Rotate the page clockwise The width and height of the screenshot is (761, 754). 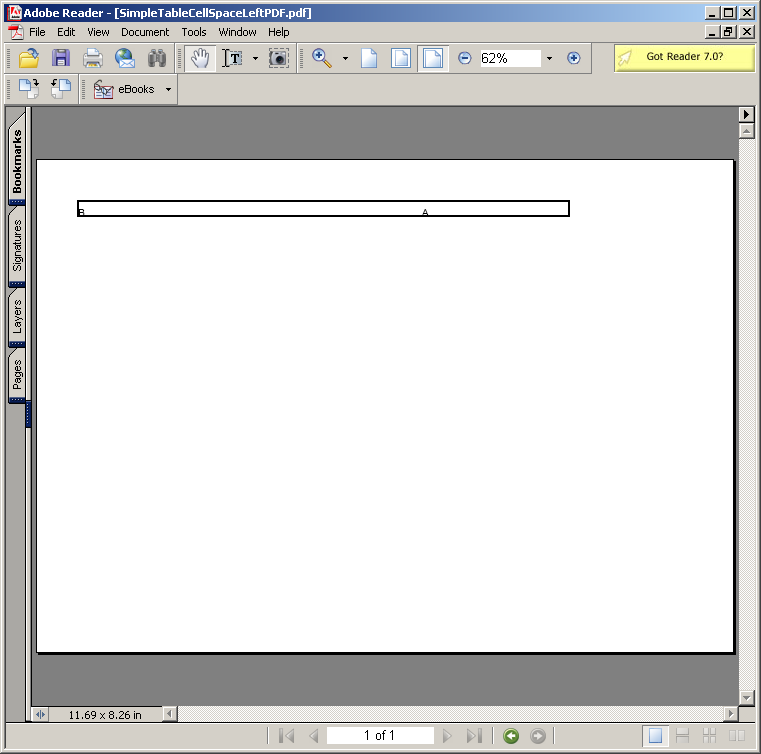pyautogui.click(x=29, y=89)
